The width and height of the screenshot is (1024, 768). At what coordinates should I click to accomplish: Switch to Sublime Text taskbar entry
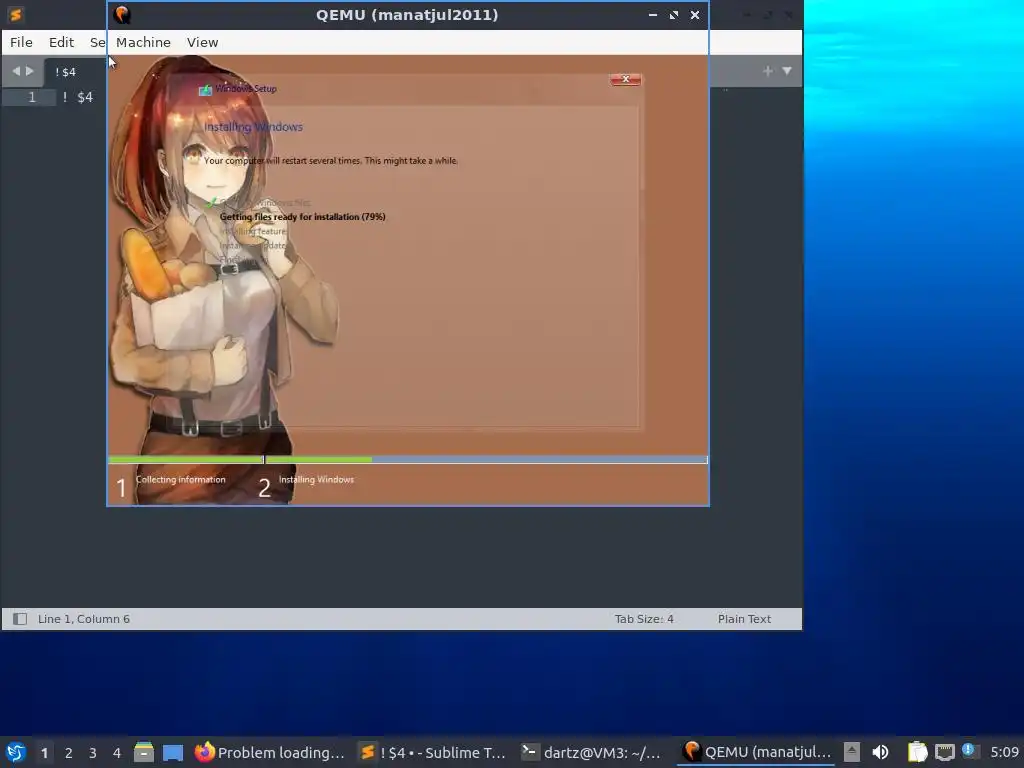coord(434,752)
